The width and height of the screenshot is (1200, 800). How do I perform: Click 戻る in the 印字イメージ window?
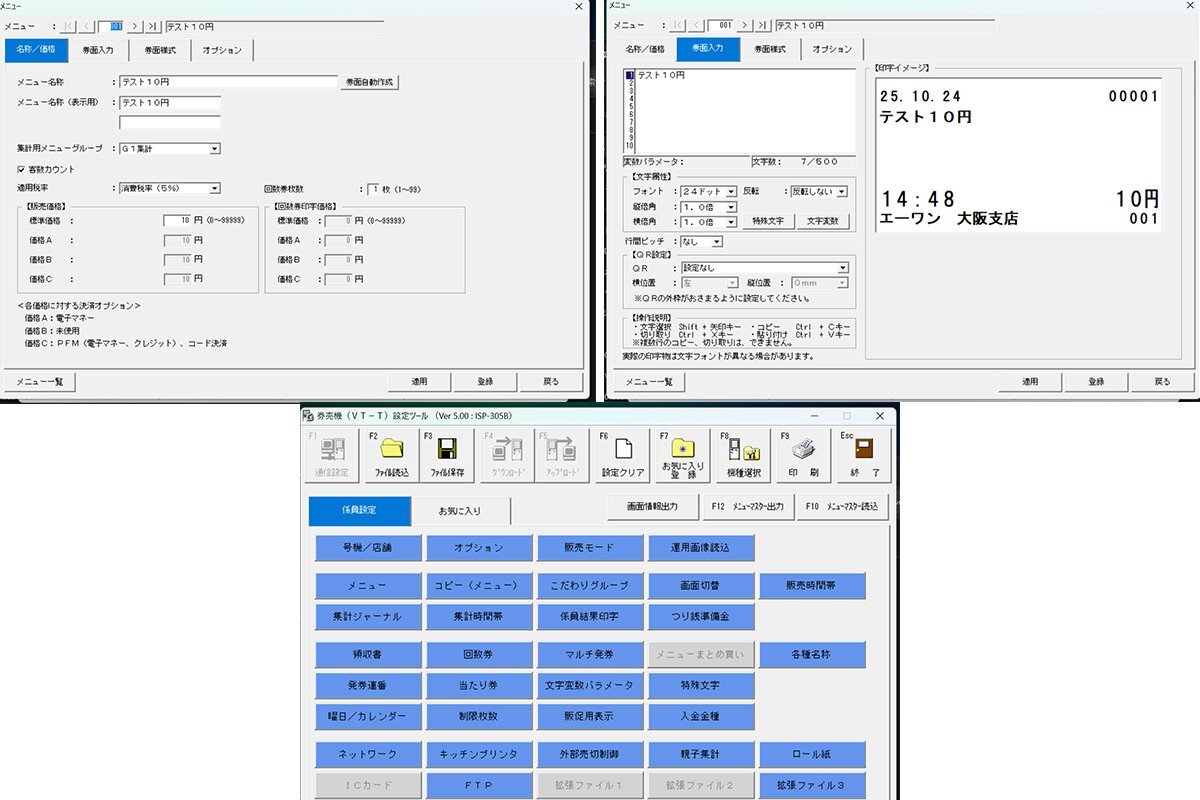[x=1162, y=381]
